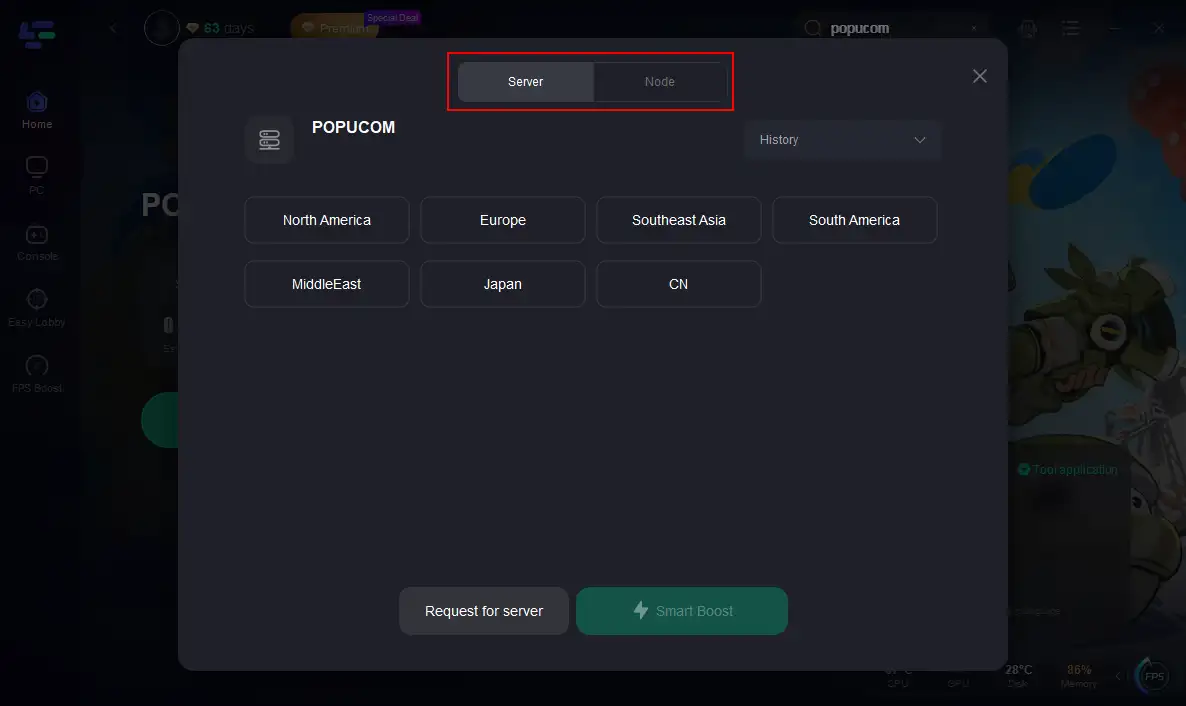Choose the North America server
1186x706 pixels.
coord(327,220)
